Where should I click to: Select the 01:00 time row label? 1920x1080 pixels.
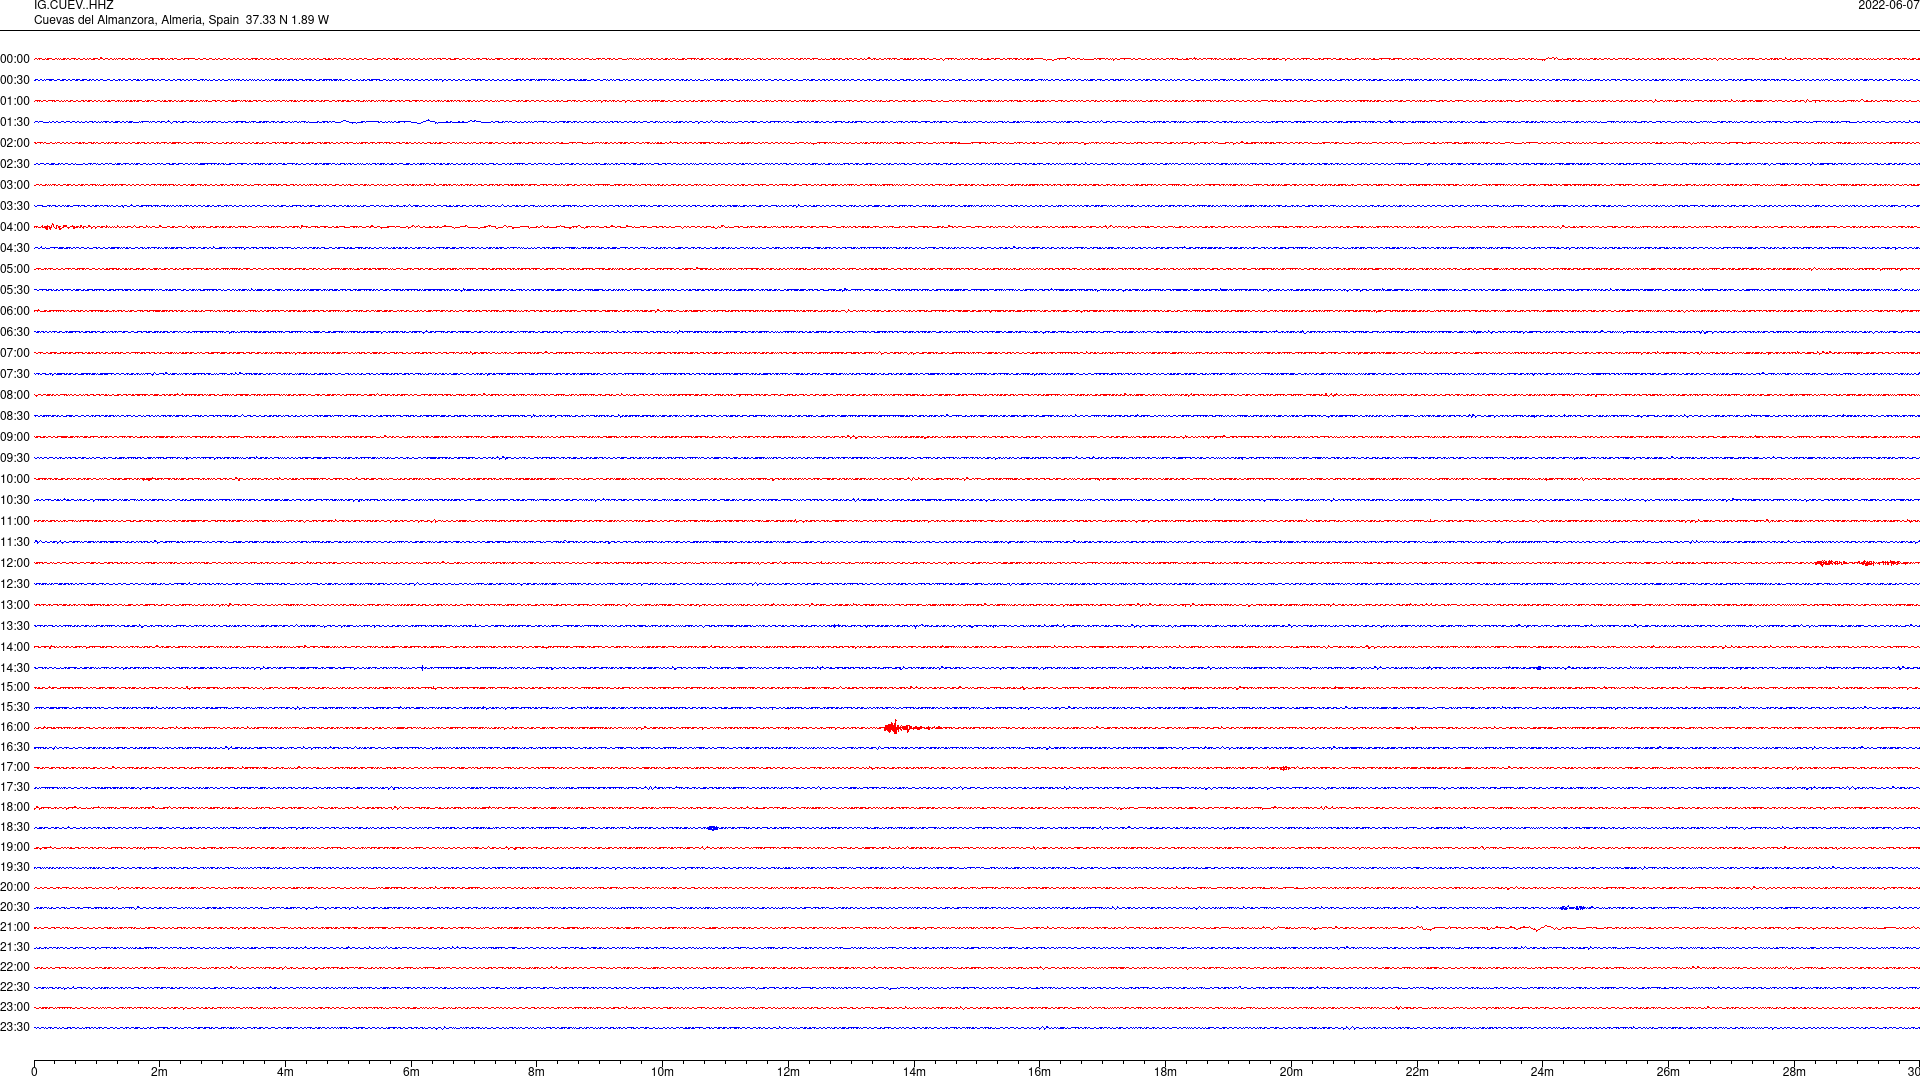click(x=15, y=101)
